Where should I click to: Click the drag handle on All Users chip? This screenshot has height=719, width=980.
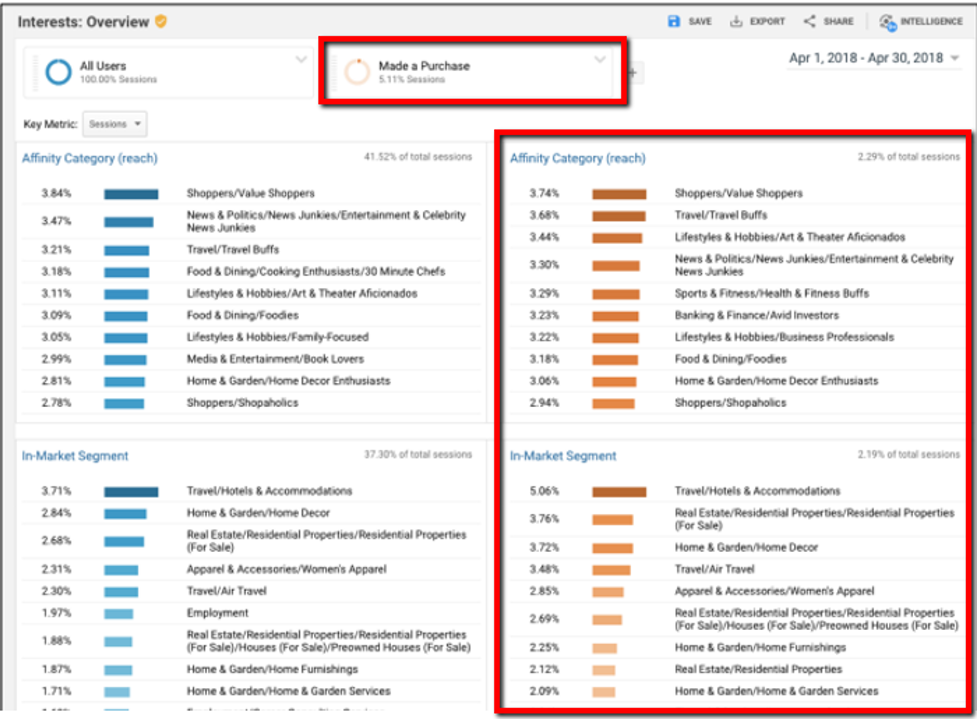click(36, 71)
